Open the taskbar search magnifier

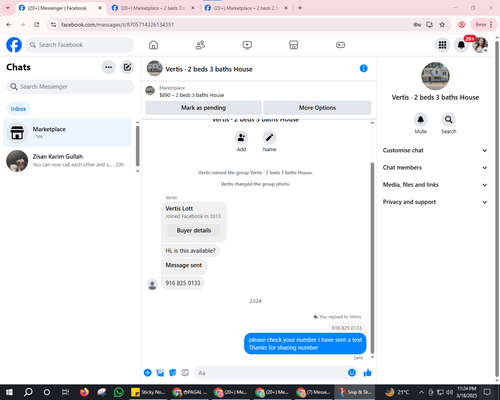28,392
